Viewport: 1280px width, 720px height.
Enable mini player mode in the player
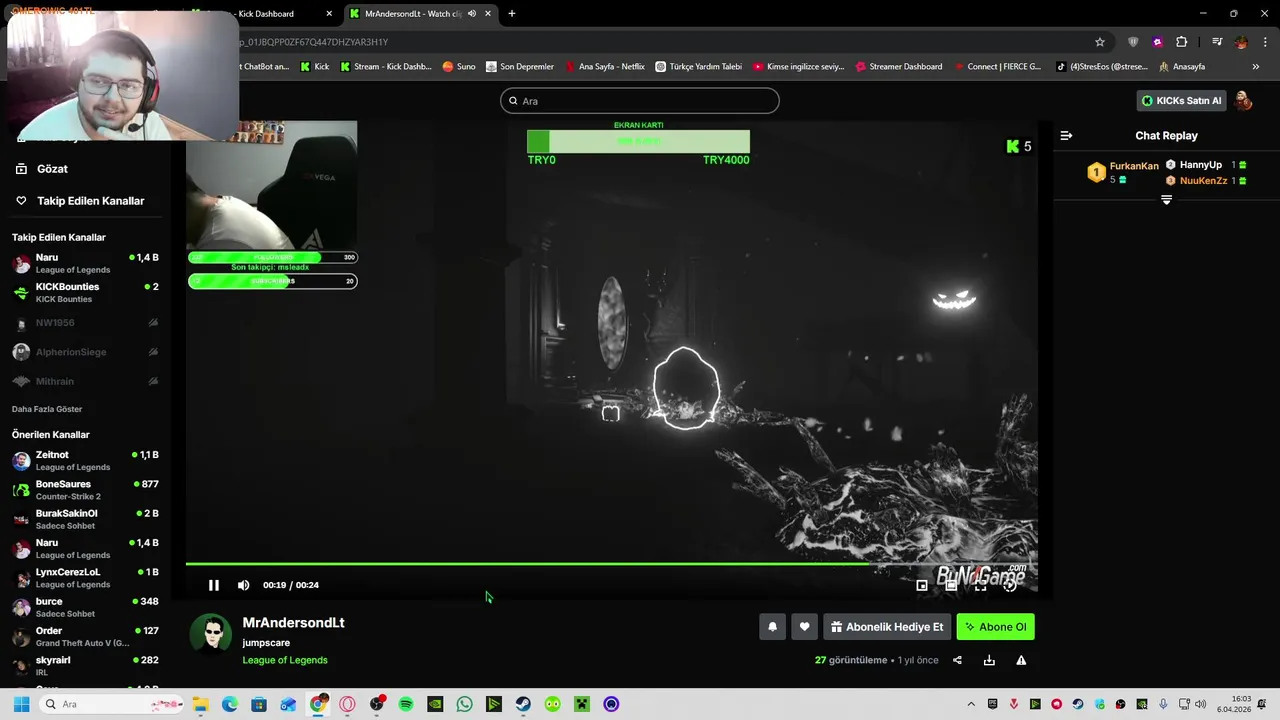tap(921, 585)
